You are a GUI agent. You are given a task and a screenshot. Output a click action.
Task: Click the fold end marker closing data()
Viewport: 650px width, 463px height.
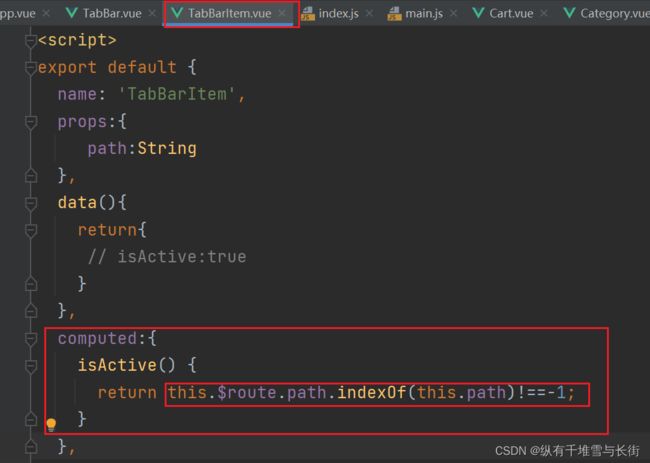point(31,310)
